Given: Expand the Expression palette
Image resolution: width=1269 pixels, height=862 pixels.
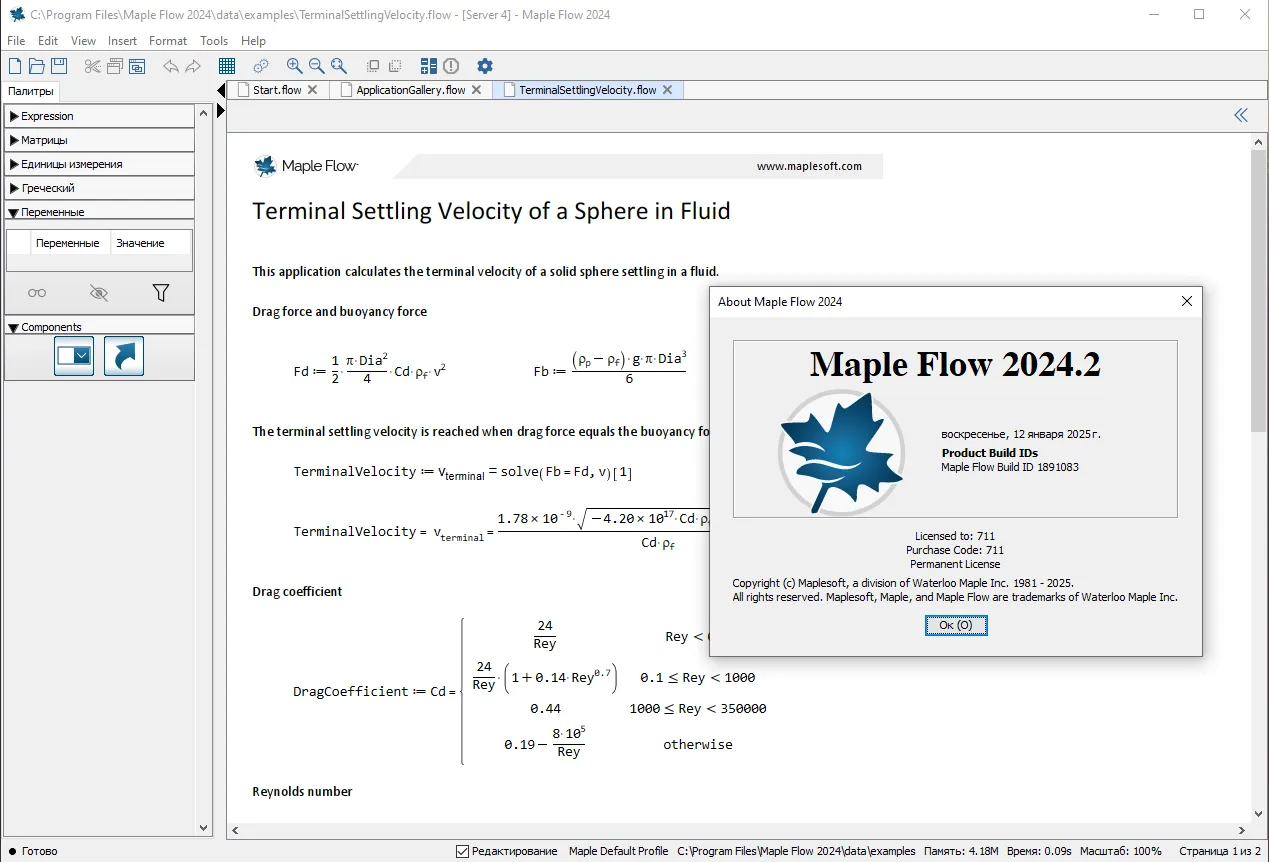Looking at the screenshot, I should coord(100,116).
